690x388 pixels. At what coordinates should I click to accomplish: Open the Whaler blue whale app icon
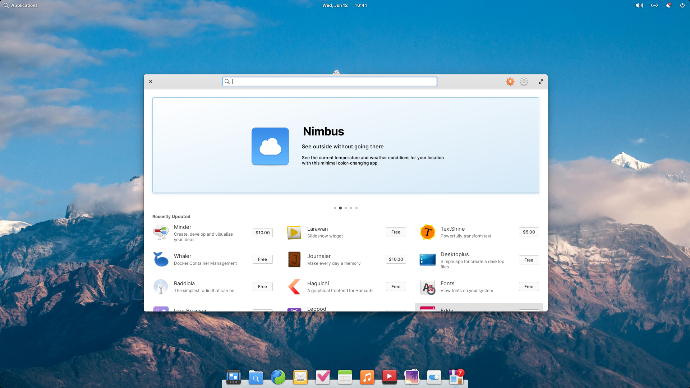tap(161, 260)
